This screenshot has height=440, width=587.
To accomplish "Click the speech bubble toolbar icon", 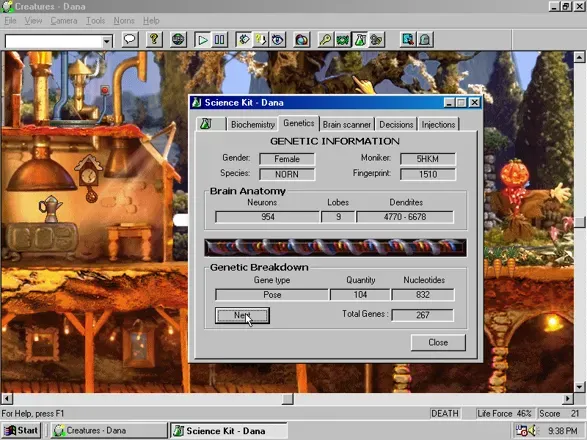I will [130, 40].
